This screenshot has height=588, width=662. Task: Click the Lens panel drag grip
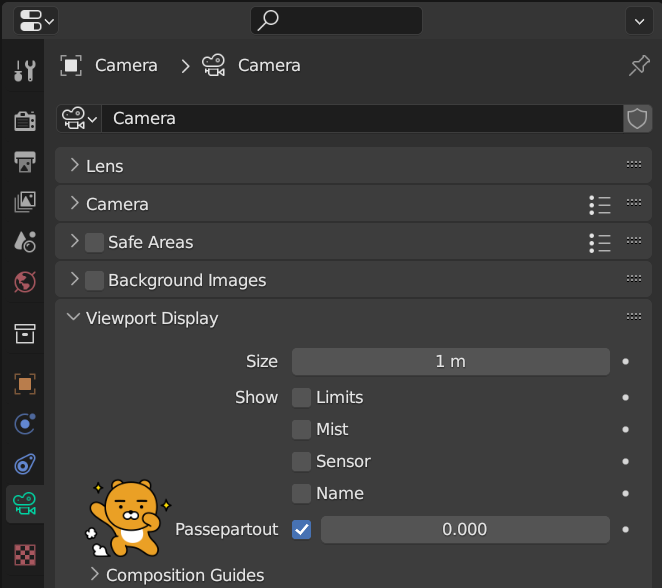[634, 165]
